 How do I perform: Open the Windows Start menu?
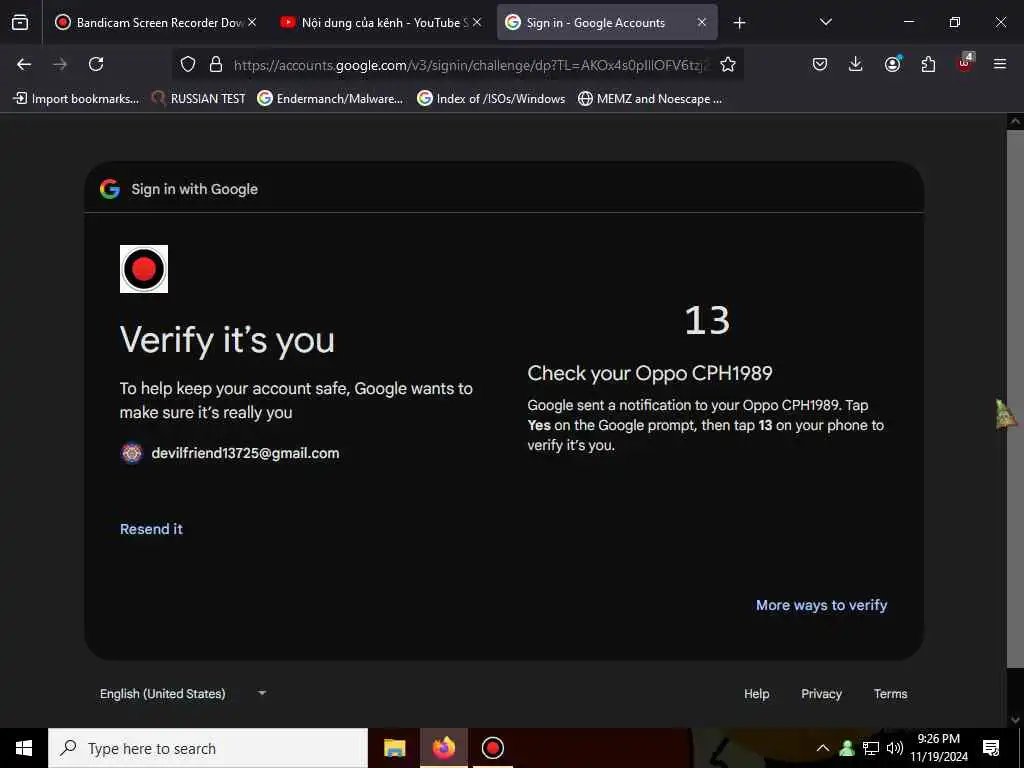24,748
